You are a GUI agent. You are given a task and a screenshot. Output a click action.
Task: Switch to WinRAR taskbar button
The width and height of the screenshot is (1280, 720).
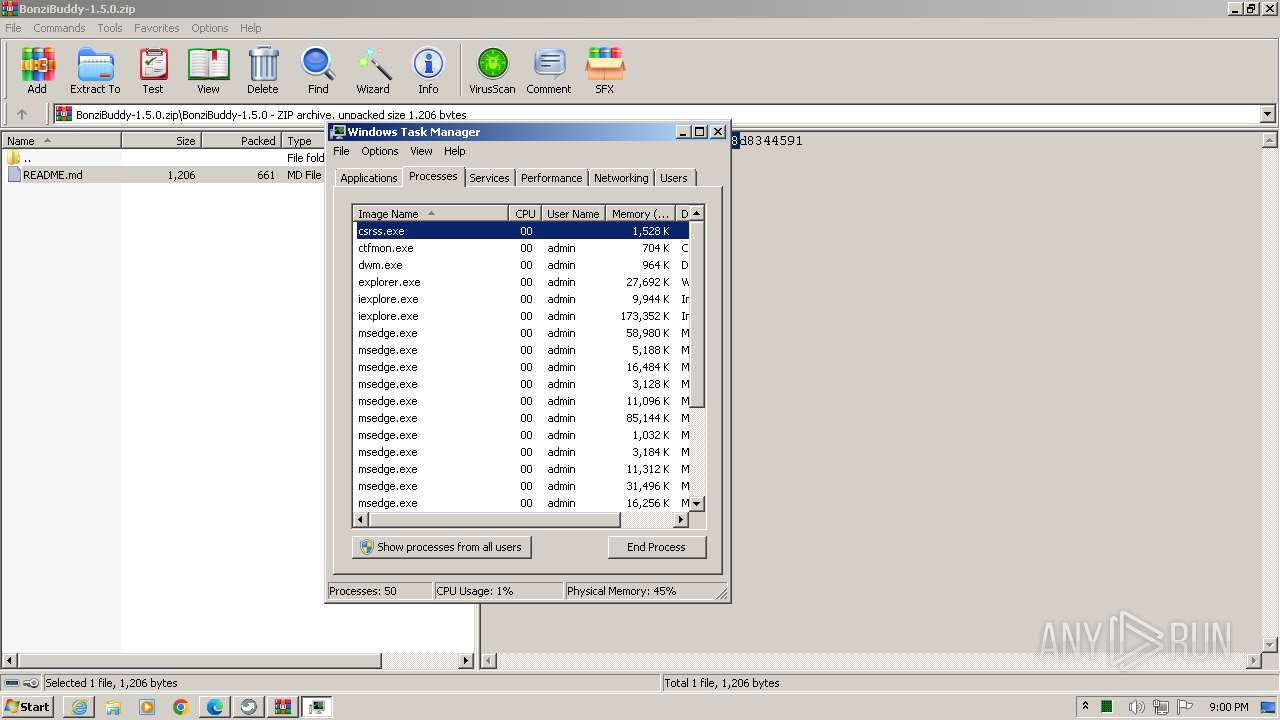[283, 707]
